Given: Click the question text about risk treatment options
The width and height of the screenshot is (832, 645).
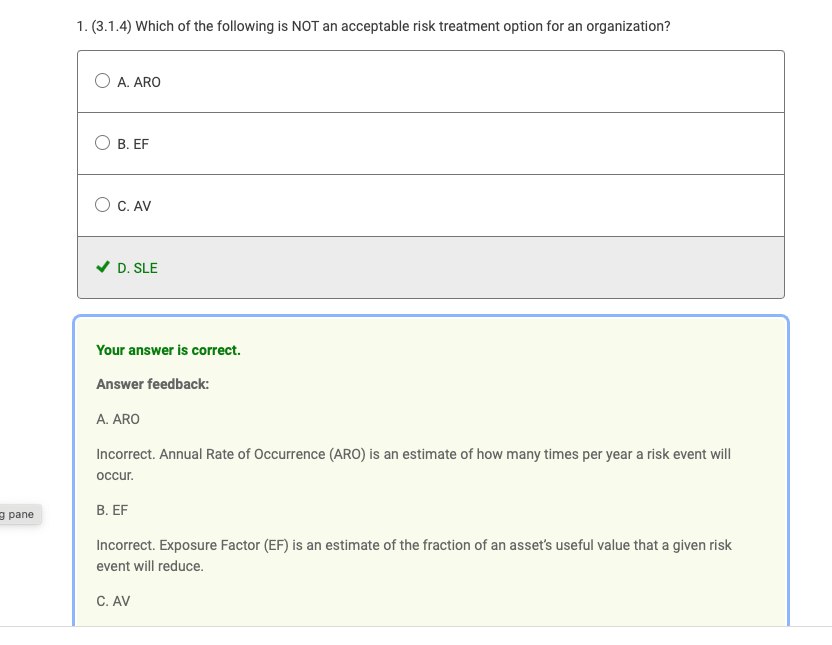Looking at the screenshot, I should [x=400, y=26].
